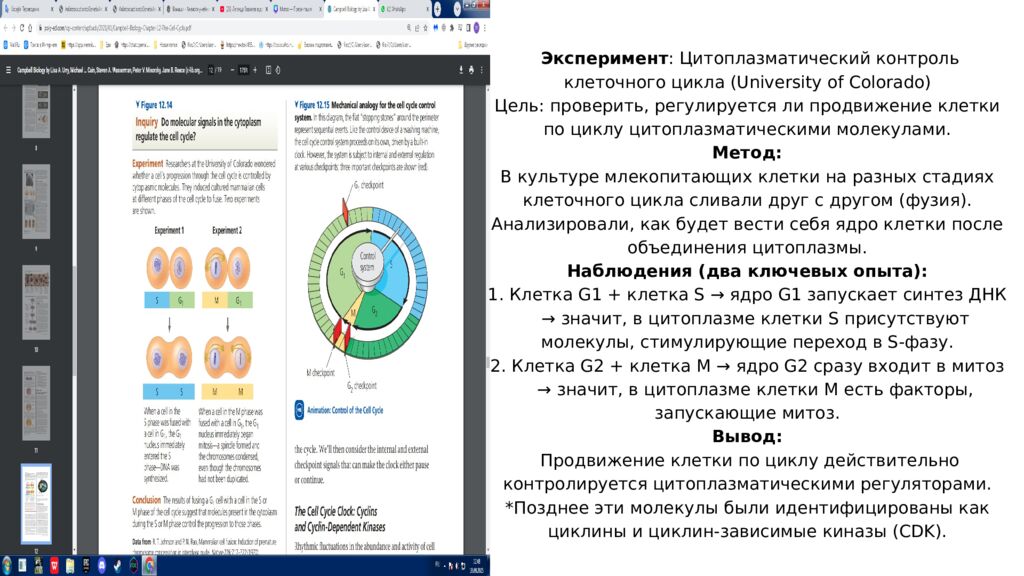Toggle the PDF viewer sidebar menu

8,71
